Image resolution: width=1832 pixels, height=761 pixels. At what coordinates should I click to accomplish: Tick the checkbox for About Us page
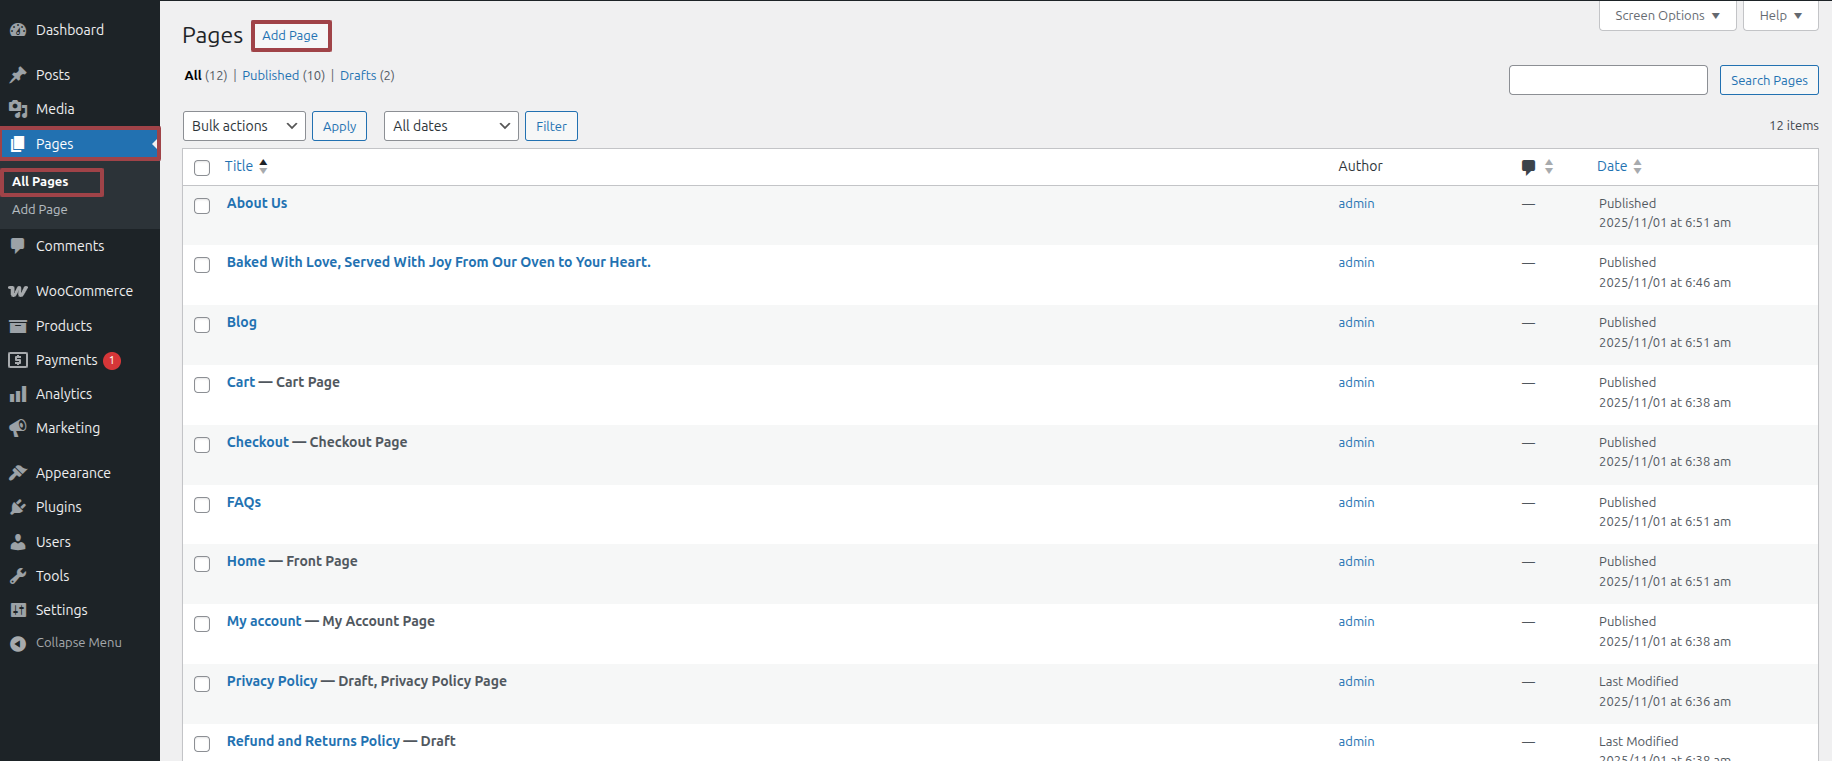(x=202, y=206)
